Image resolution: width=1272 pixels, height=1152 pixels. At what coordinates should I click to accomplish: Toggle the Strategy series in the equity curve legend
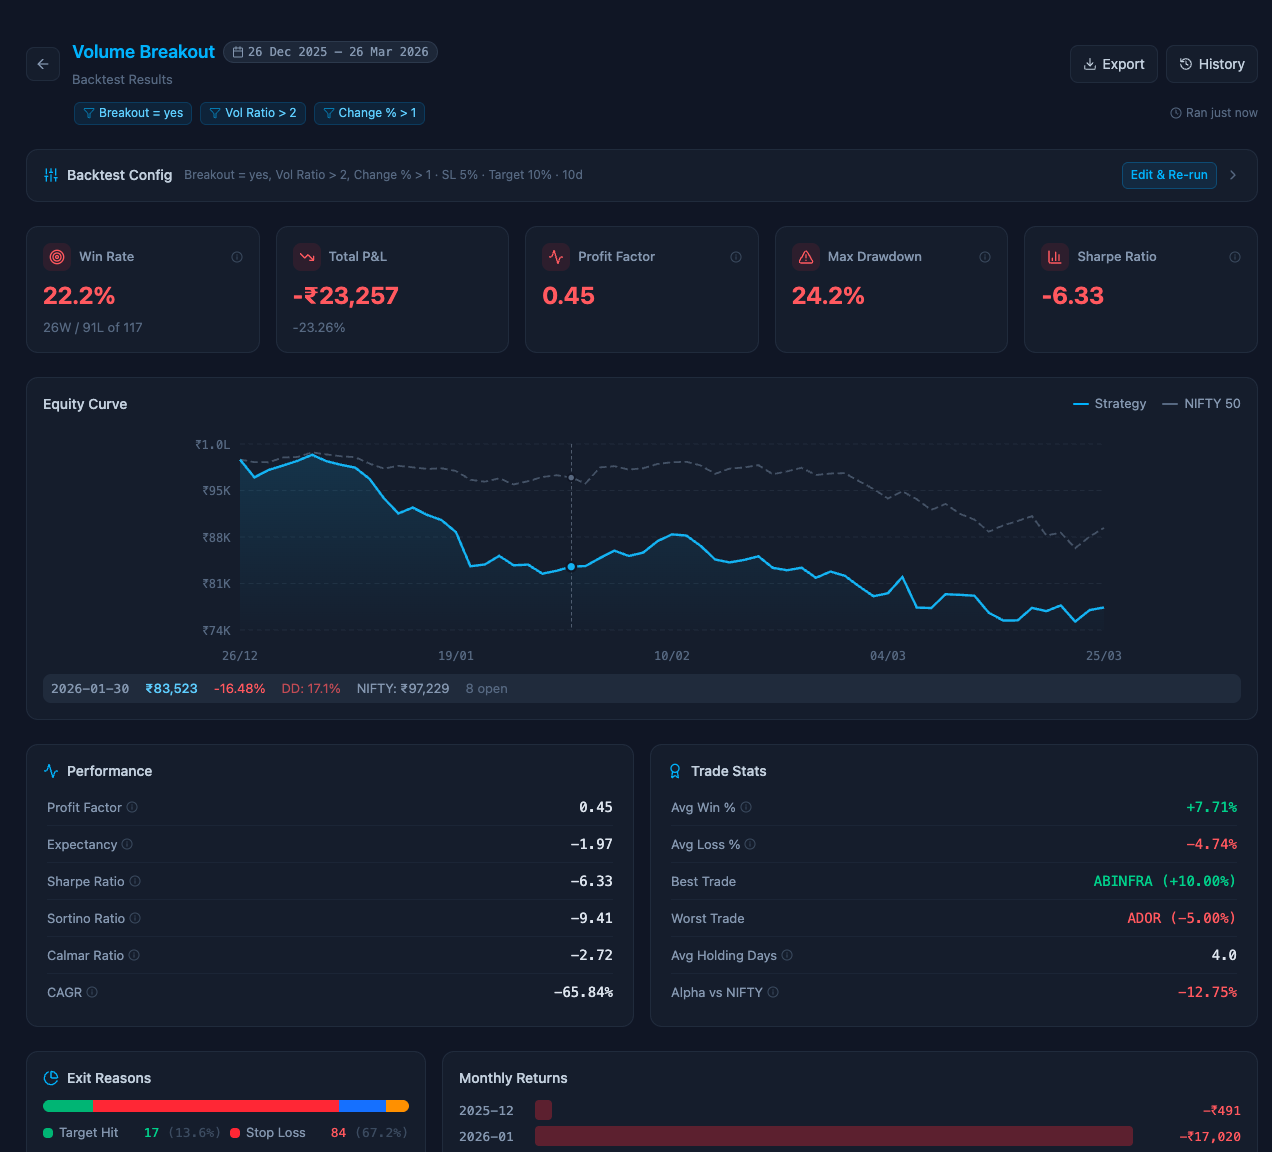point(1109,403)
